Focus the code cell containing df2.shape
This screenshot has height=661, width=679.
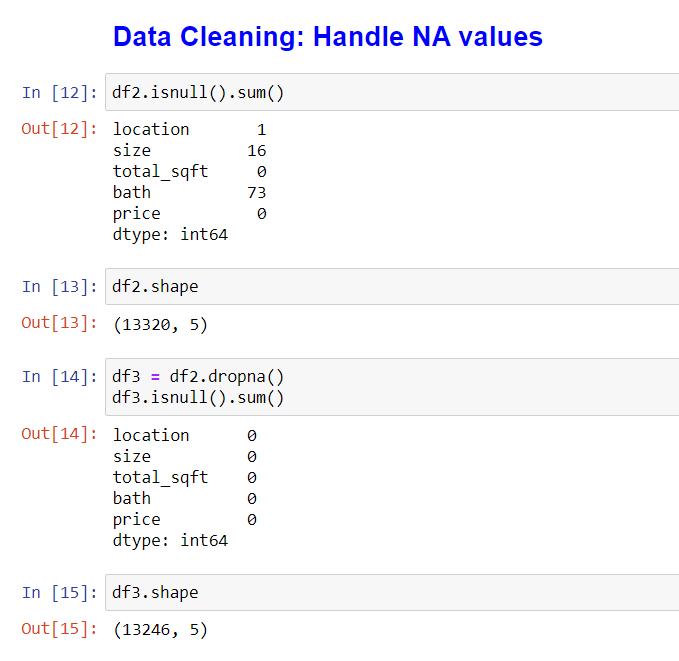(392, 286)
